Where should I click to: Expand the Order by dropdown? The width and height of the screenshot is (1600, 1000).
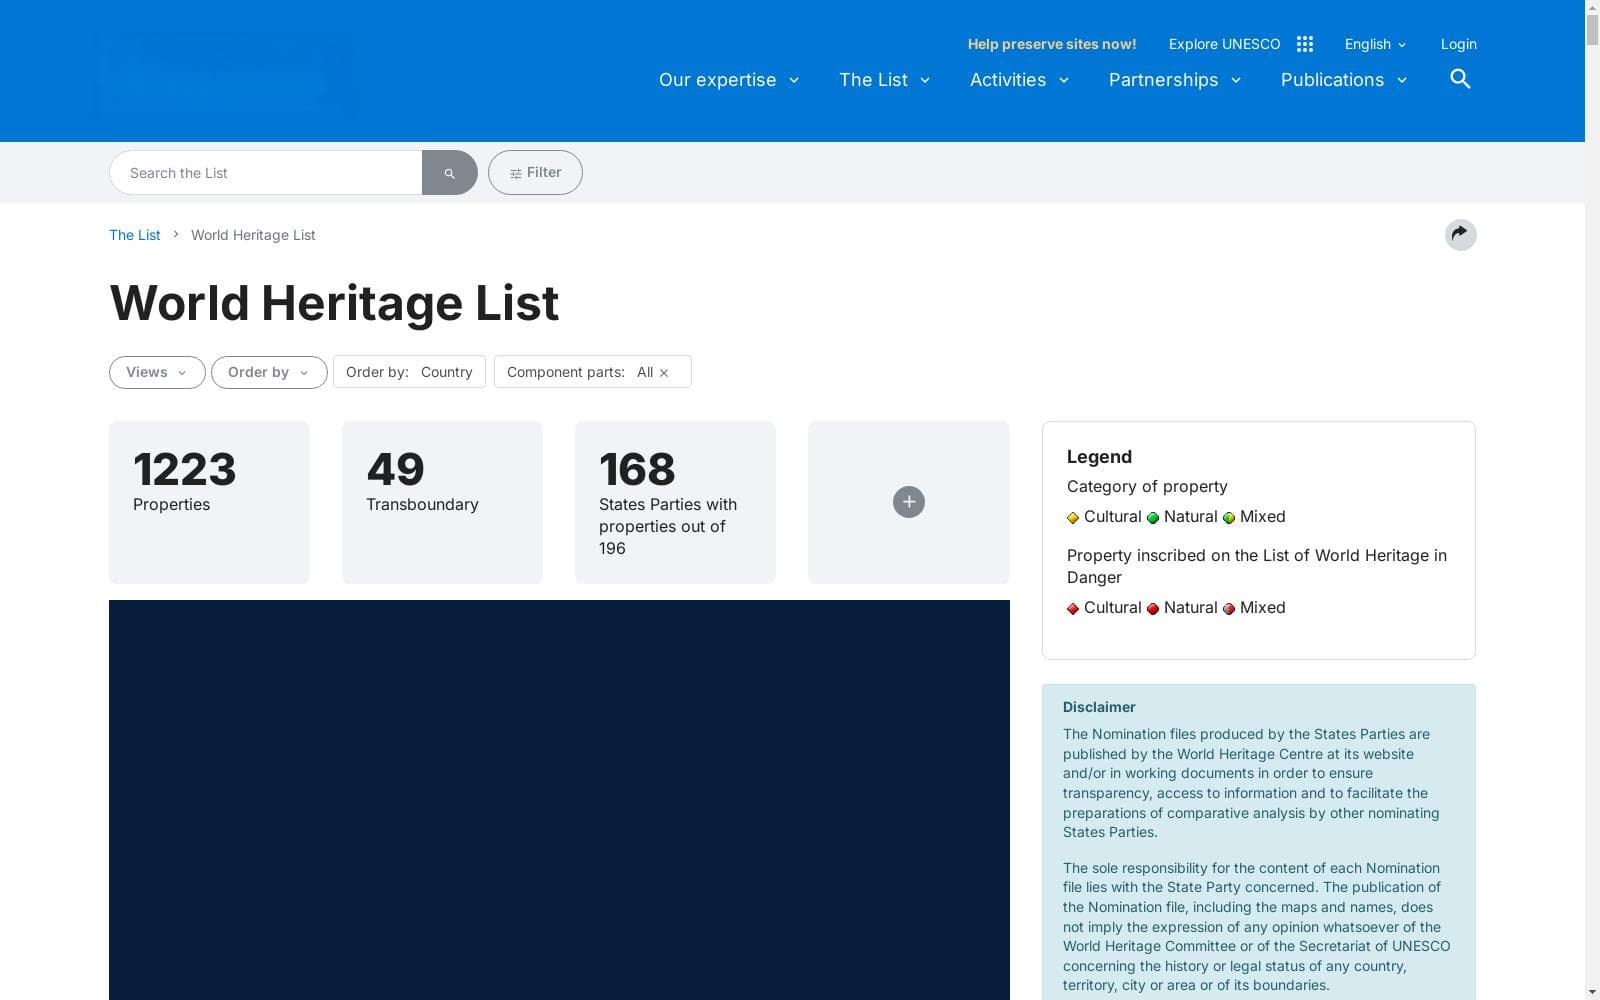click(x=269, y=372)
